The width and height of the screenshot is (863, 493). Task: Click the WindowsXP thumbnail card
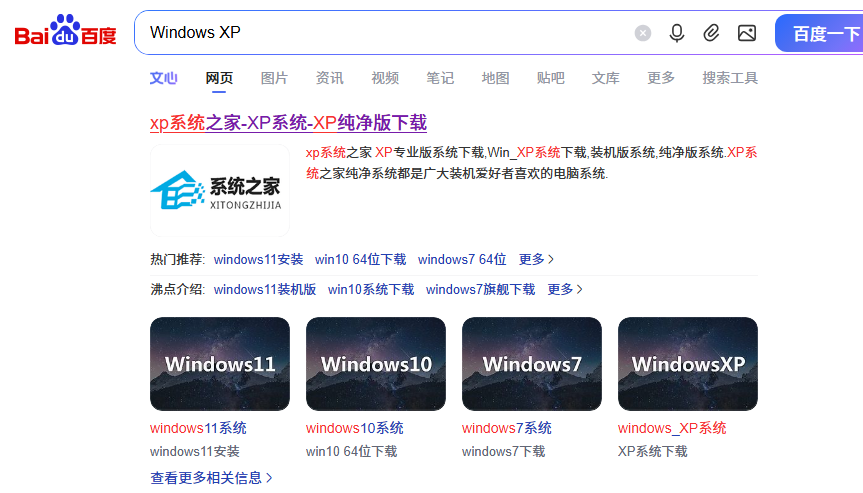coord(688,364)
